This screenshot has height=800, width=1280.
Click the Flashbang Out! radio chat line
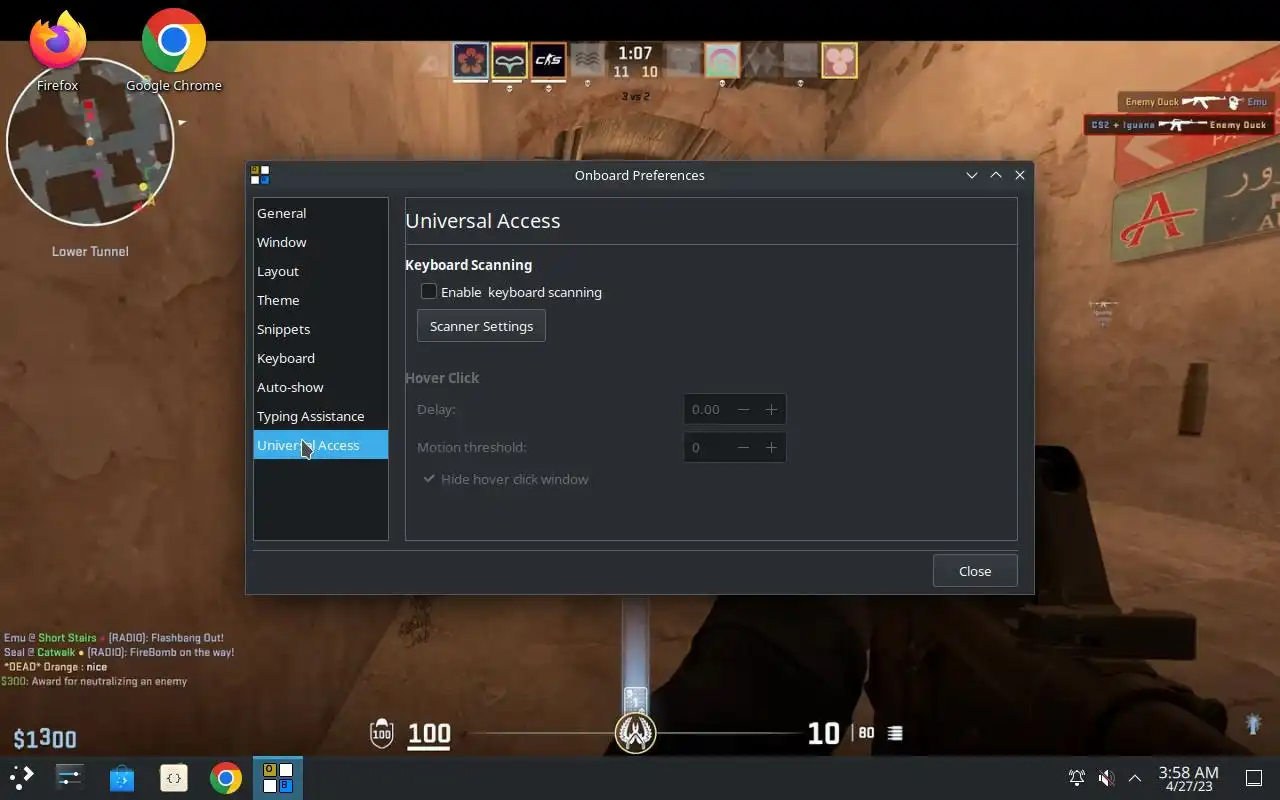114,638
